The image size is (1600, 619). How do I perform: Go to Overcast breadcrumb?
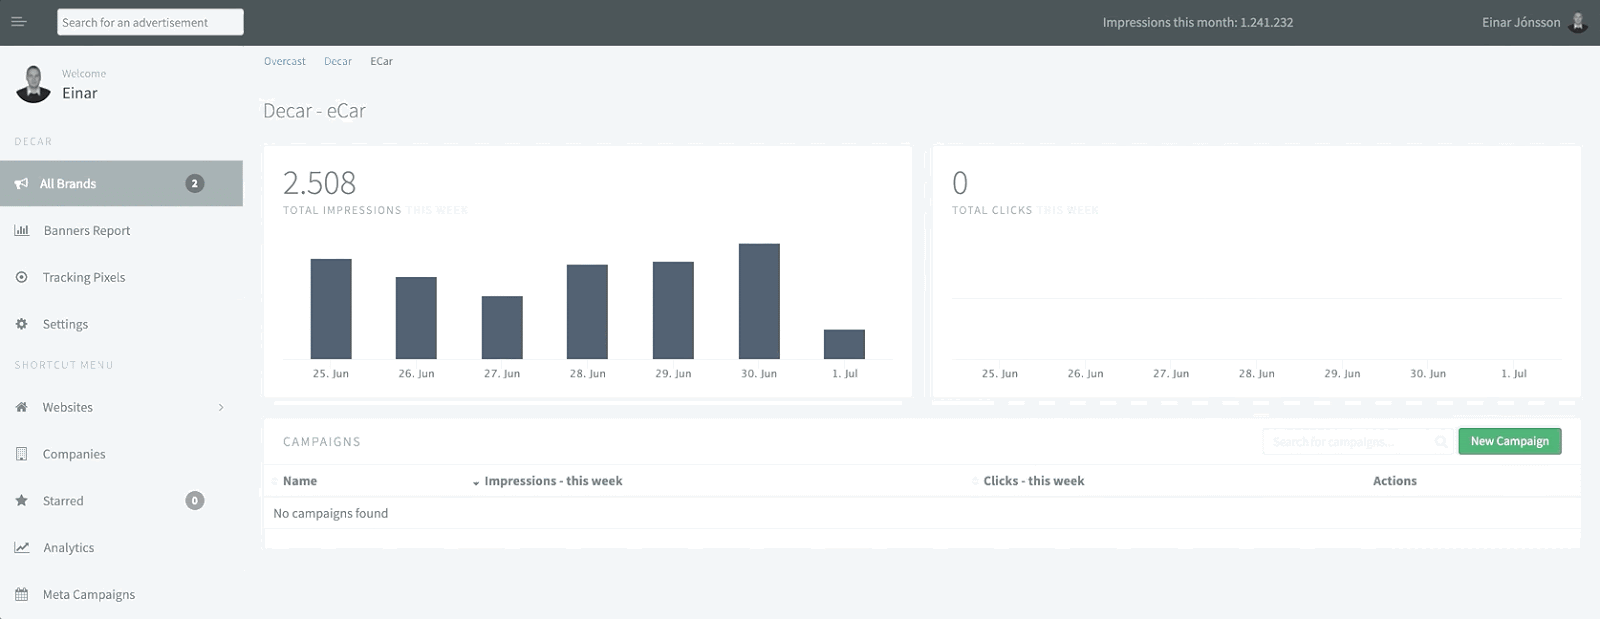pyautogui.click(x=284, y=61)
